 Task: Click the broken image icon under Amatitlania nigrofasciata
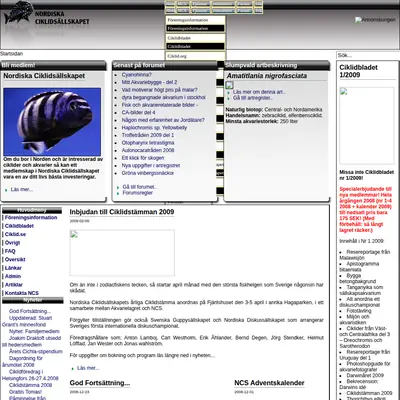pos(229,85)
